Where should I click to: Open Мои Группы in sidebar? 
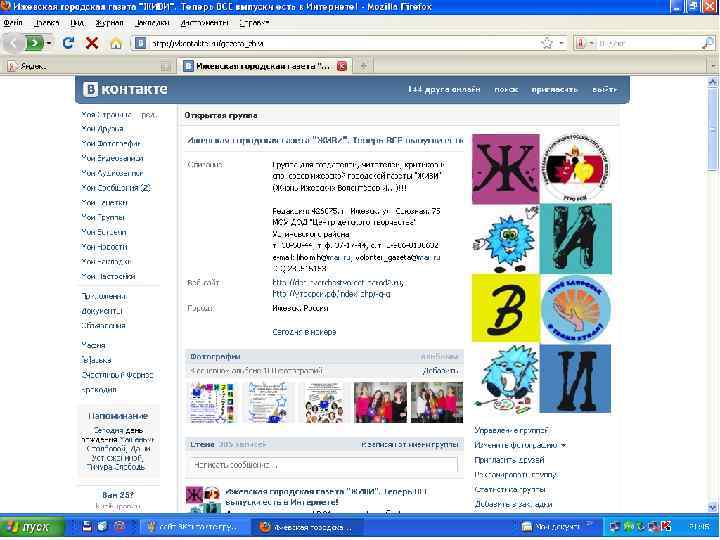coord(103,217)
